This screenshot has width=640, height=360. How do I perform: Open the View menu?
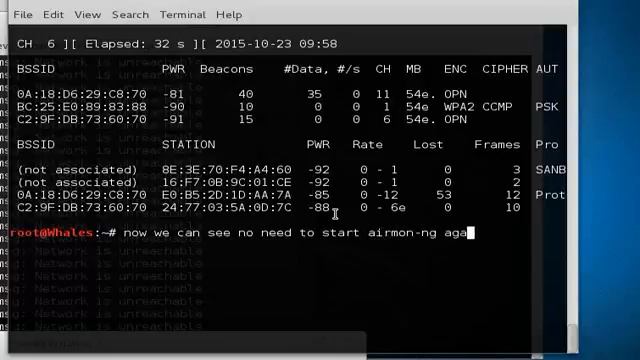[88, 15]
